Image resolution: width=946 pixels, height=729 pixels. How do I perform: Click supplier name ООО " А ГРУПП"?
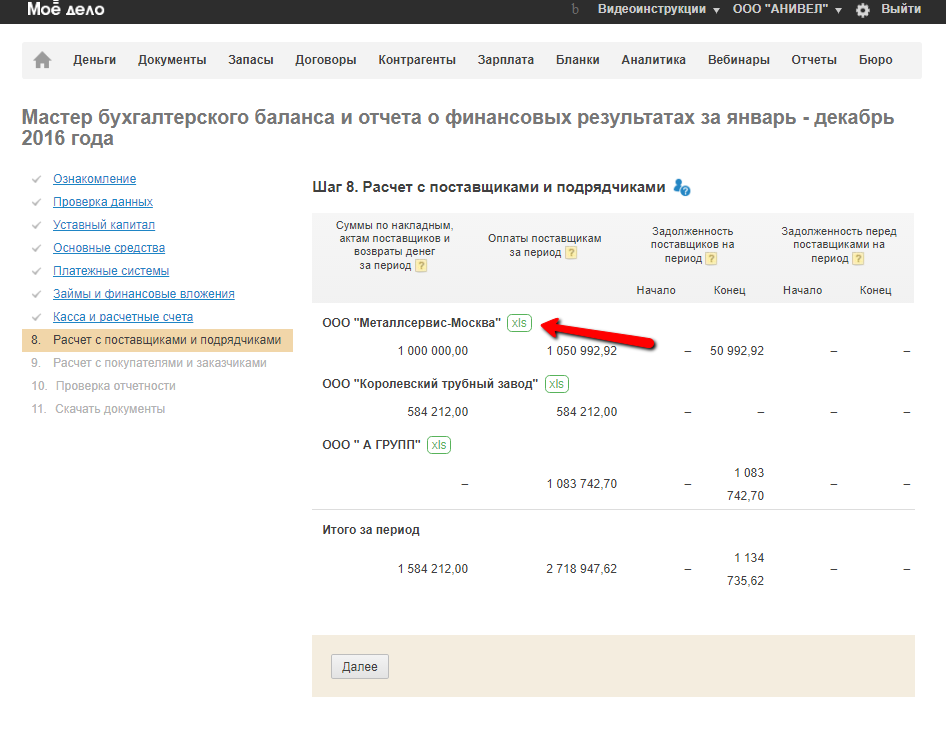click(371, 445)
